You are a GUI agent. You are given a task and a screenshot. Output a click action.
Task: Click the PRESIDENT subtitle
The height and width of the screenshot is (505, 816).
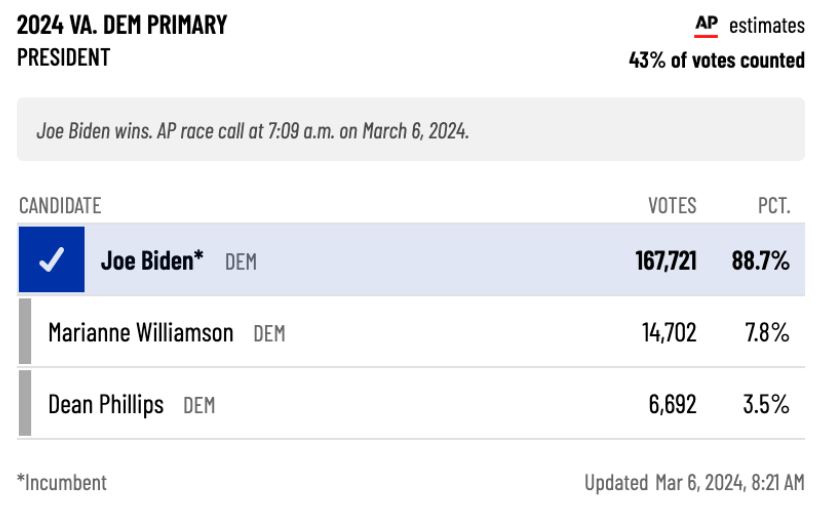63,57
